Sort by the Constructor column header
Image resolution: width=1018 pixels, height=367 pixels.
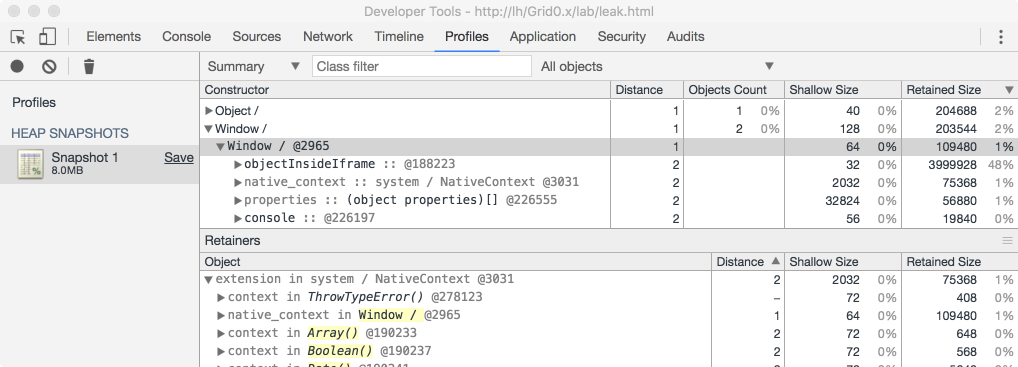pyautogui.click(x=405, y=90)
